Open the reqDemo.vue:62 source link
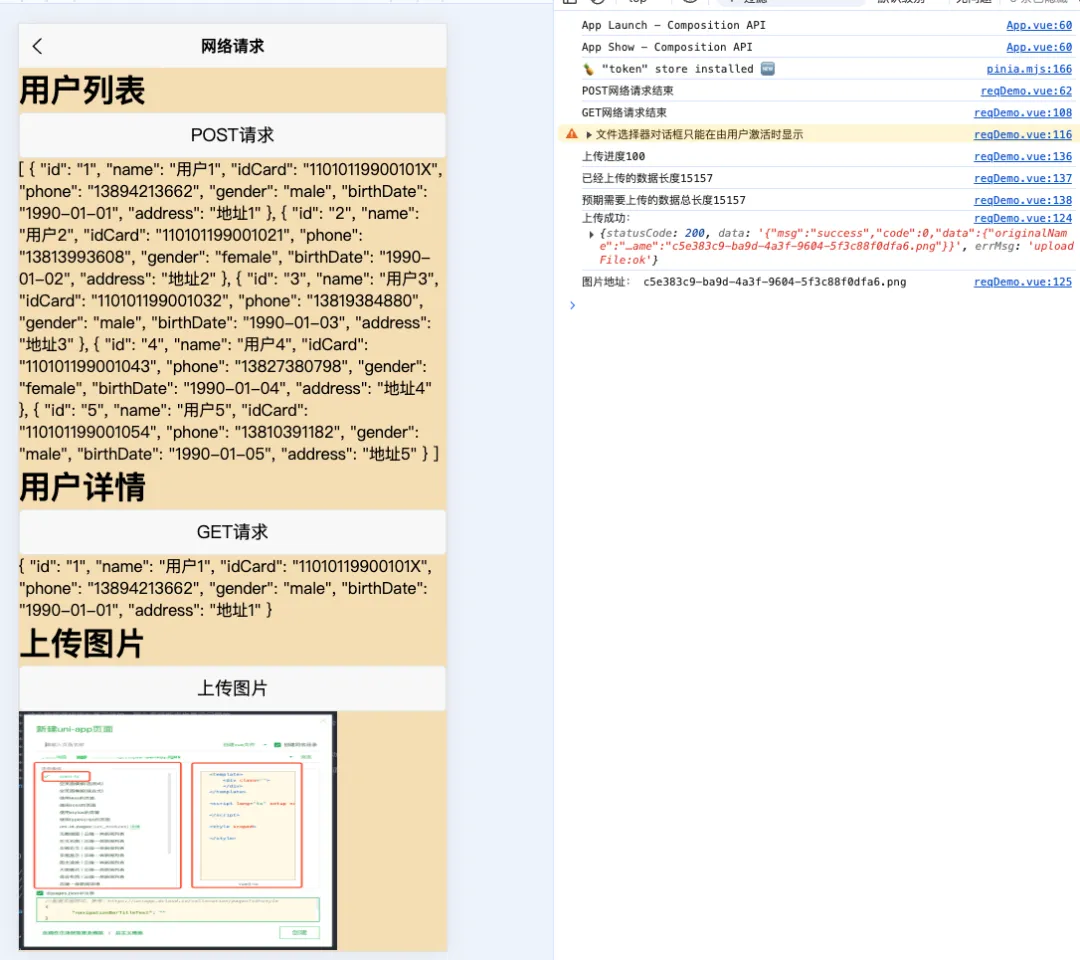The width and height of the screenshot is (1080, 960). pyautogui.click(x=1026, y=91)
